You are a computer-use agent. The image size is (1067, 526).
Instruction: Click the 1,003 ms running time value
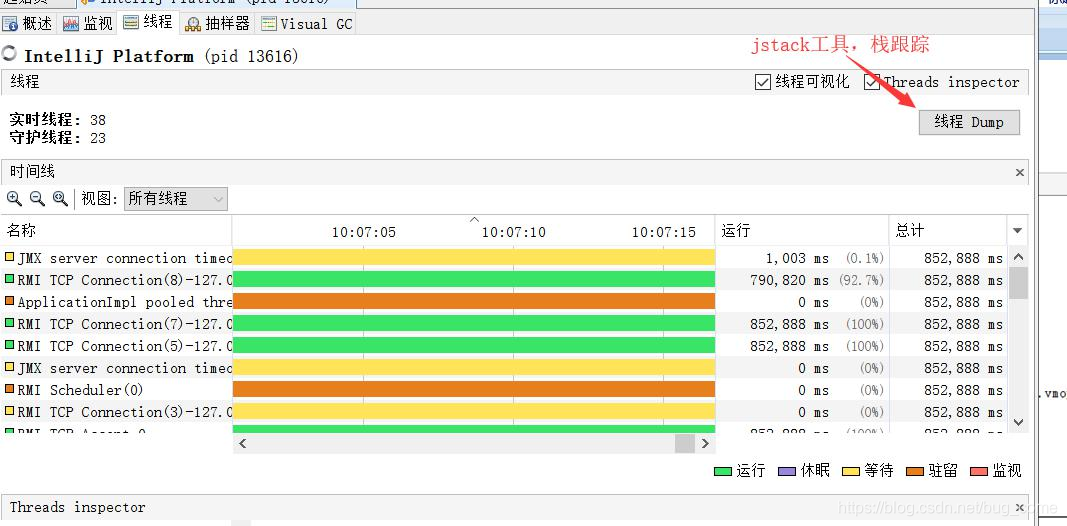click(798, 259)
